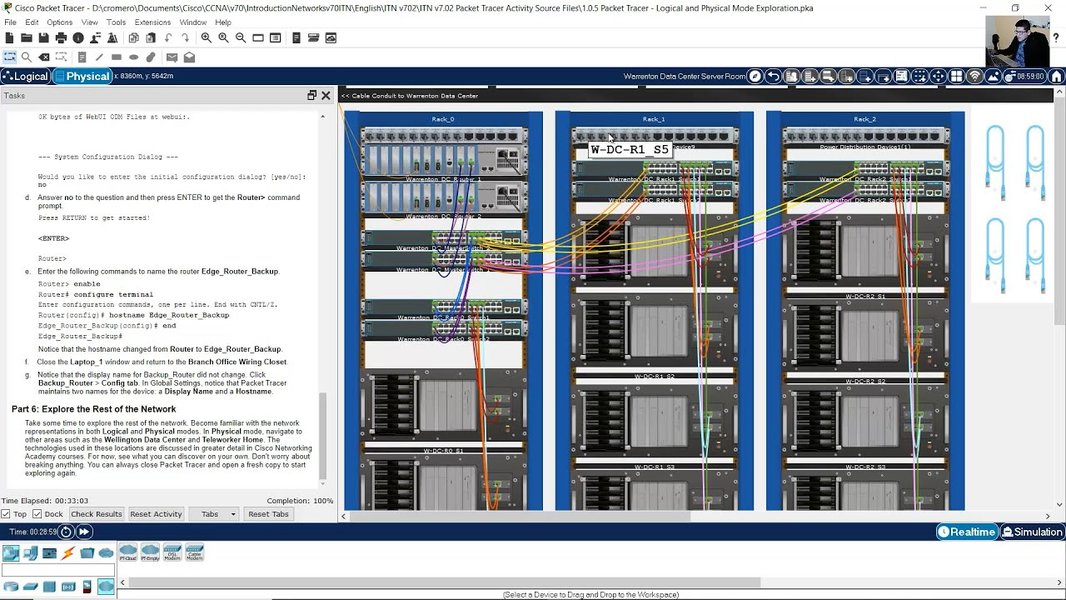Pick the Inspect magnifier tool
This screenshot has width=1066, height=600.
coord(27,57)
